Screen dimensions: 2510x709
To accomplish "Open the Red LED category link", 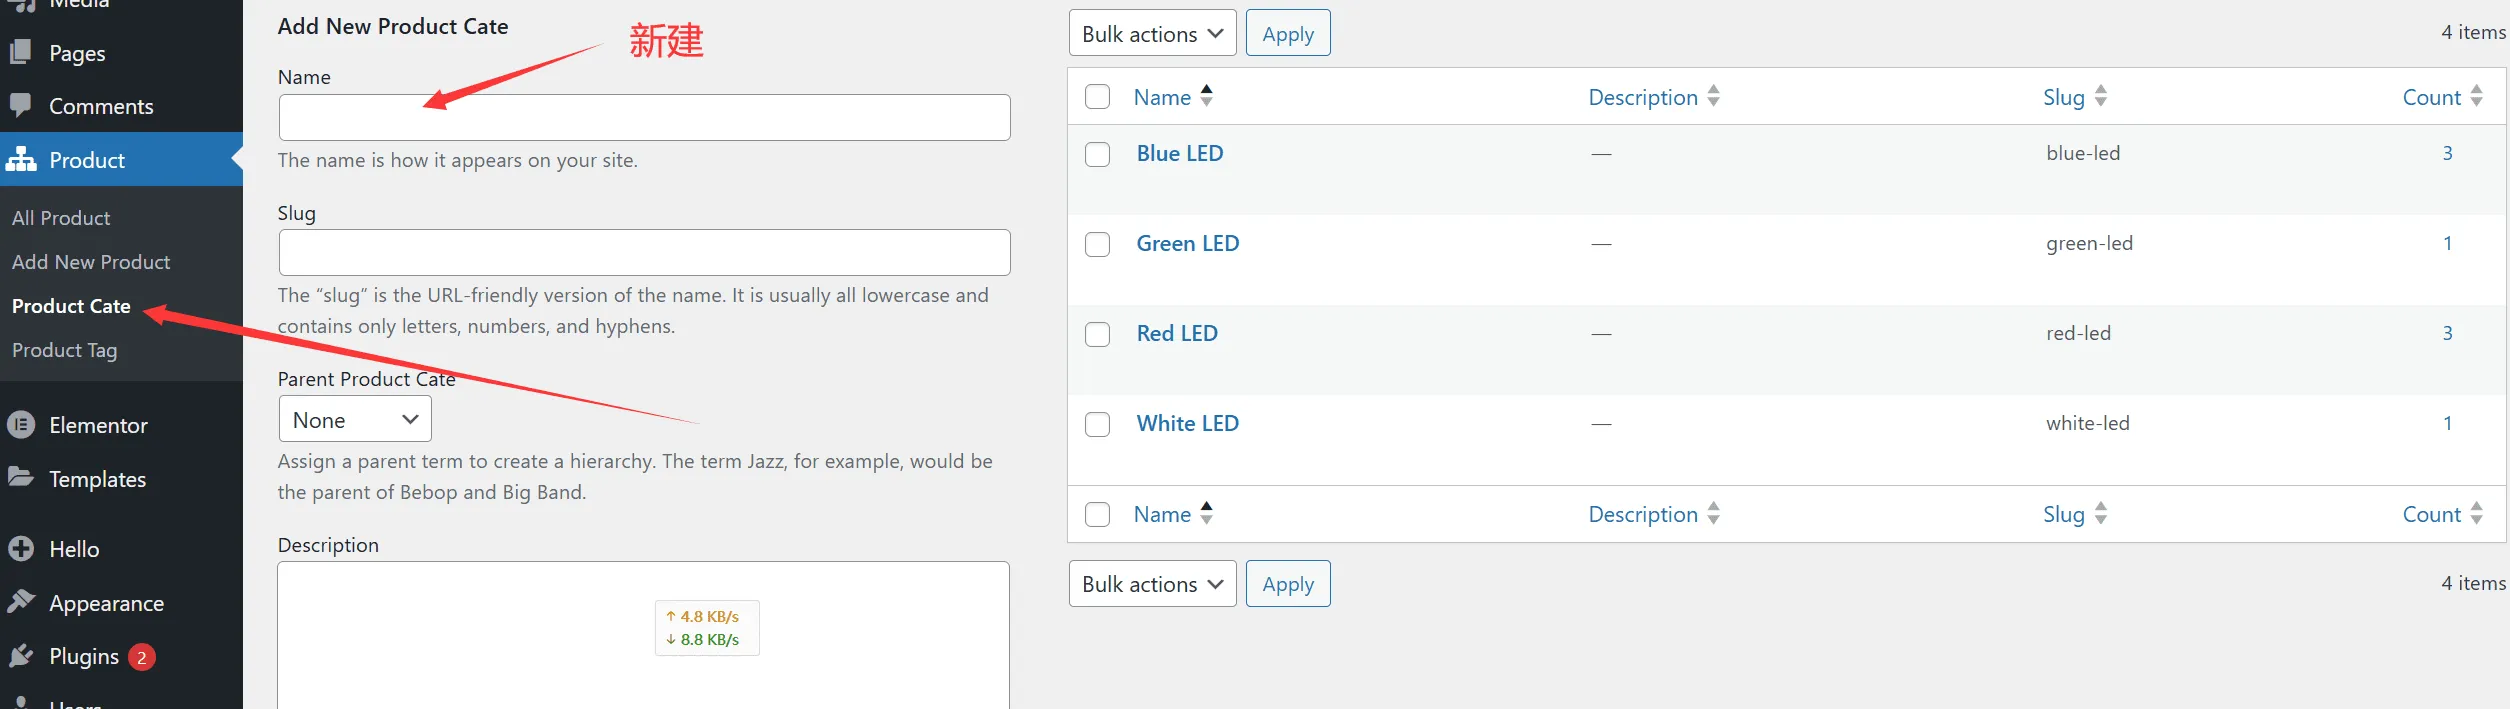I will coord(1177,333).
